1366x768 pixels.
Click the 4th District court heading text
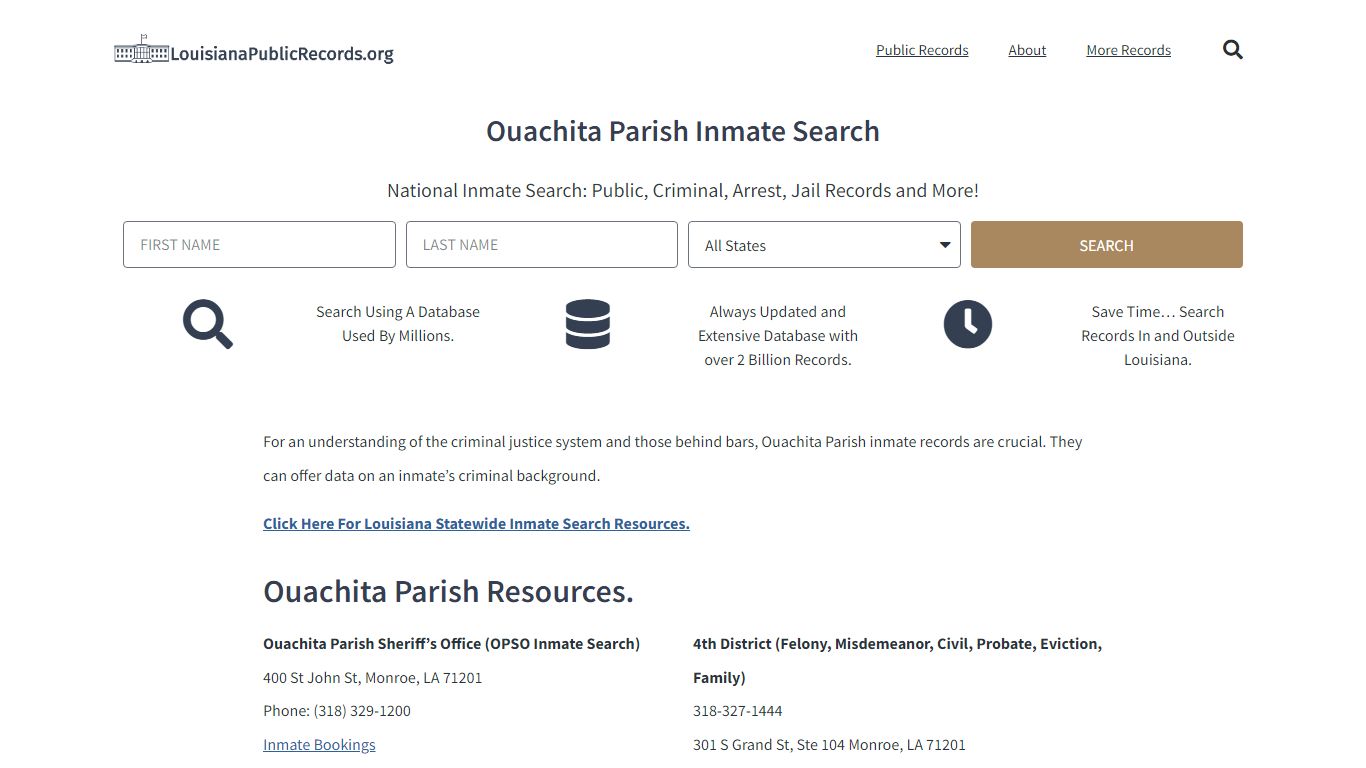coord(897,660)
